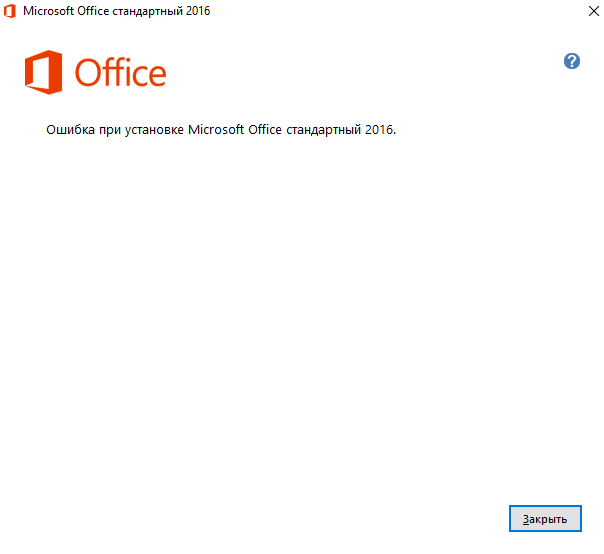Screen dimensions: 604x554
Task: Click the blank area left of Закрыть button
Action: 300,519
